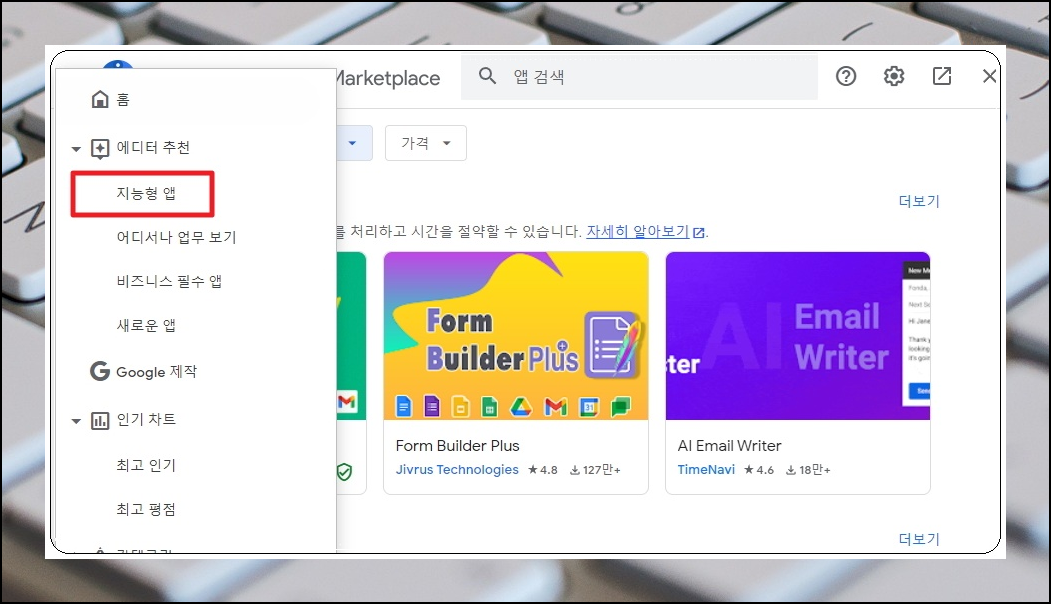Click the Marketplace title text
Viewport: 1051px width, 604px height.
(388, 78)
